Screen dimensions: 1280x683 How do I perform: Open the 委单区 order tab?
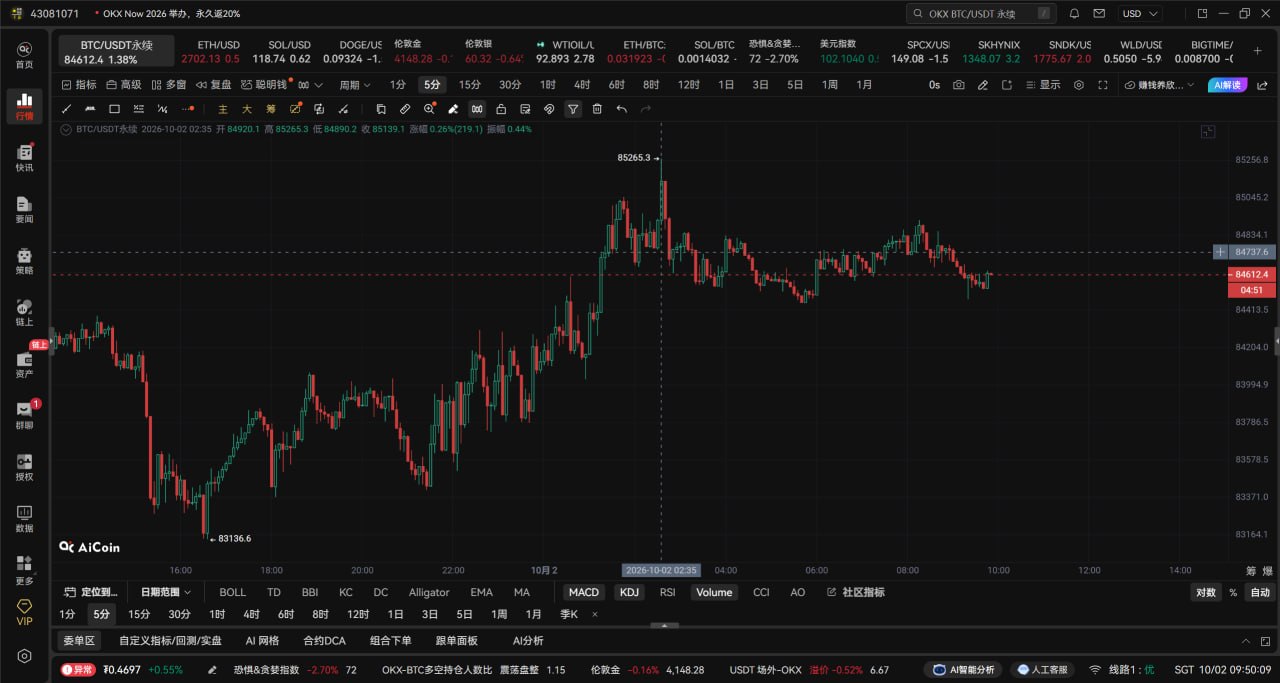point(78,641)
